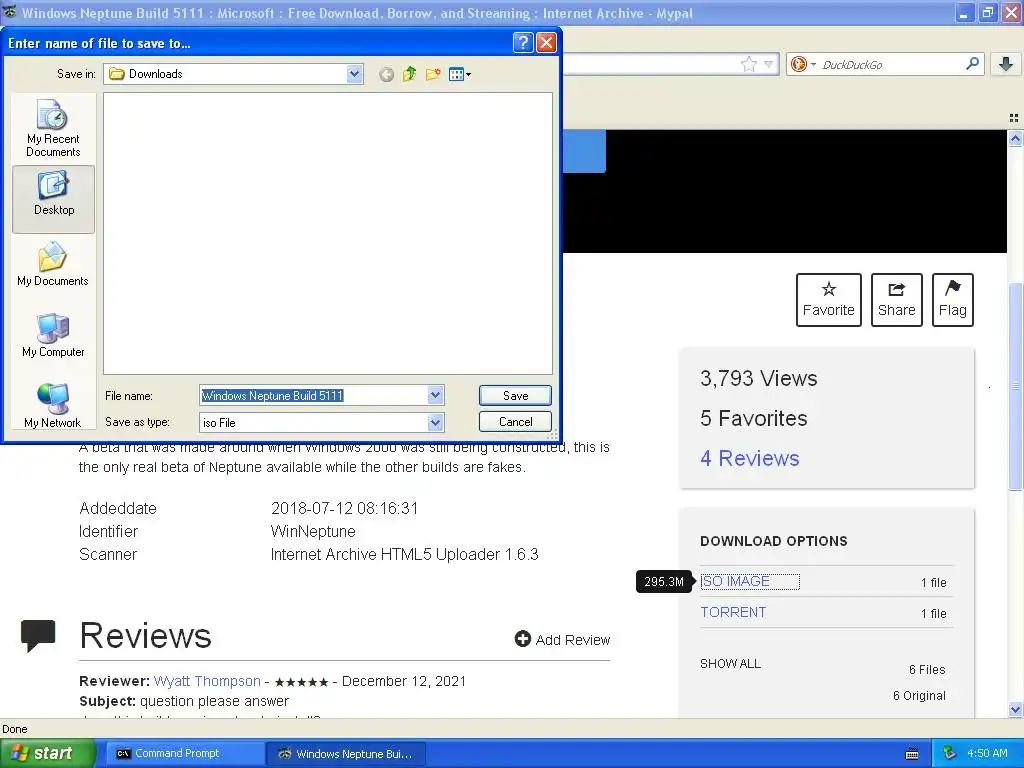Open My Documents in the places bar

[x=53, y=264]
